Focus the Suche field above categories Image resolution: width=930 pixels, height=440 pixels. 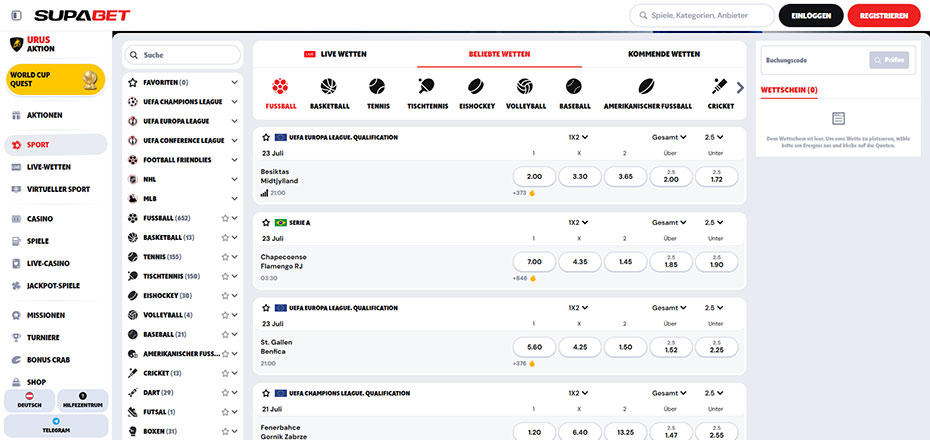pos(183,55)
